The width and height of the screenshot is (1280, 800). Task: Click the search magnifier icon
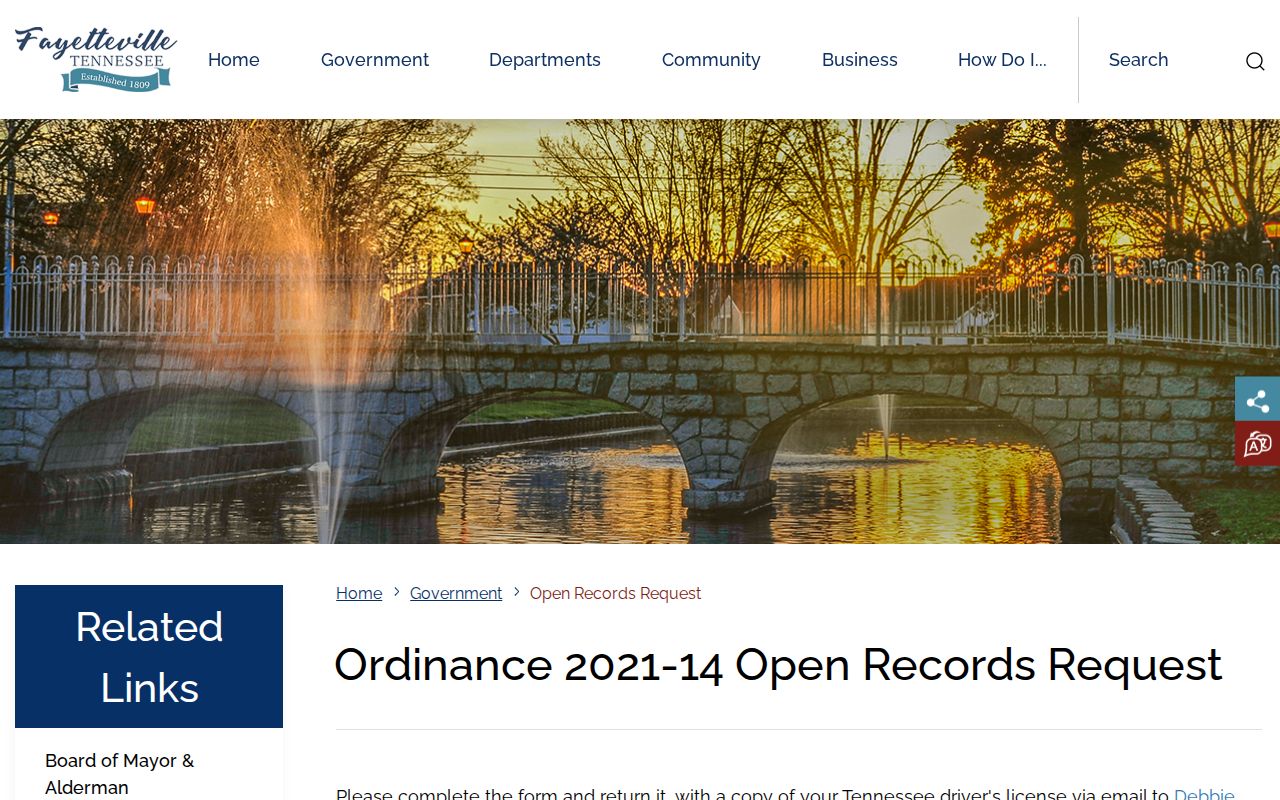point(1255,61)
